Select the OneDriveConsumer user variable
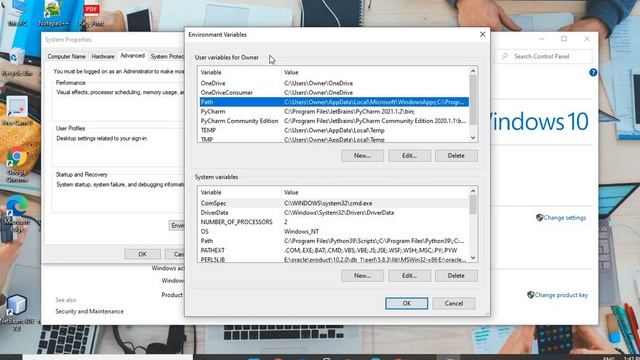Screen dimensions: 640x360 click(334, 93)
